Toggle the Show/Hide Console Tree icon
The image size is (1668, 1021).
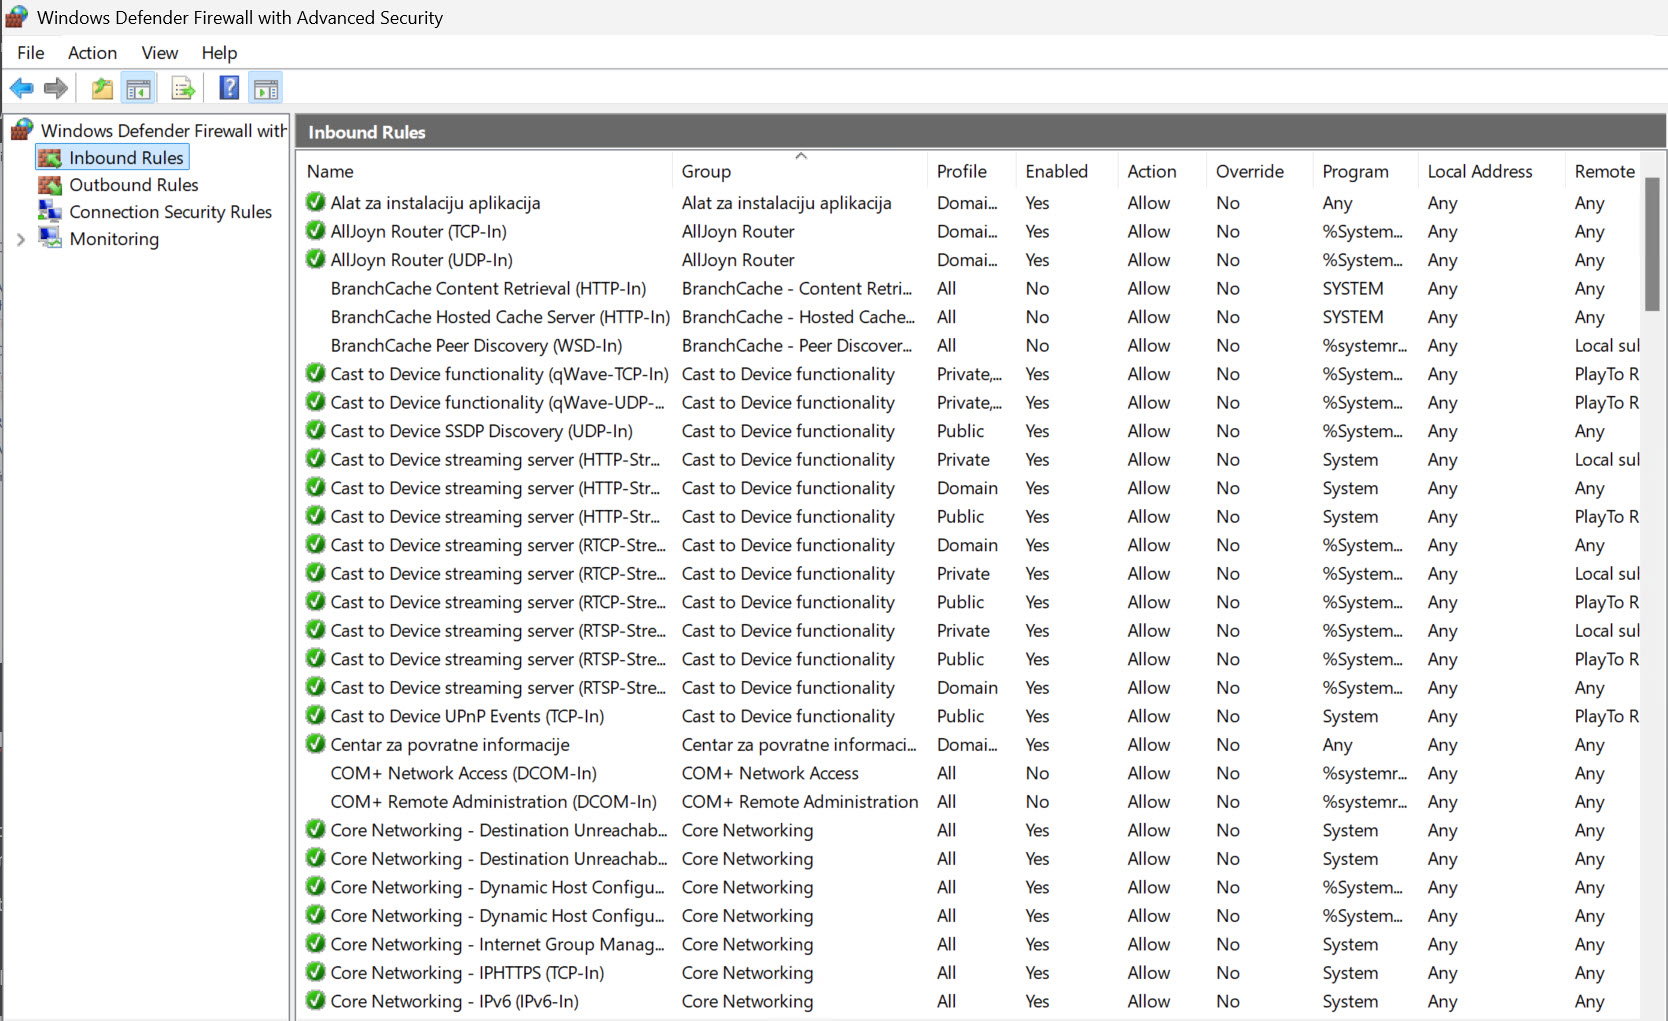coord(139,88)
